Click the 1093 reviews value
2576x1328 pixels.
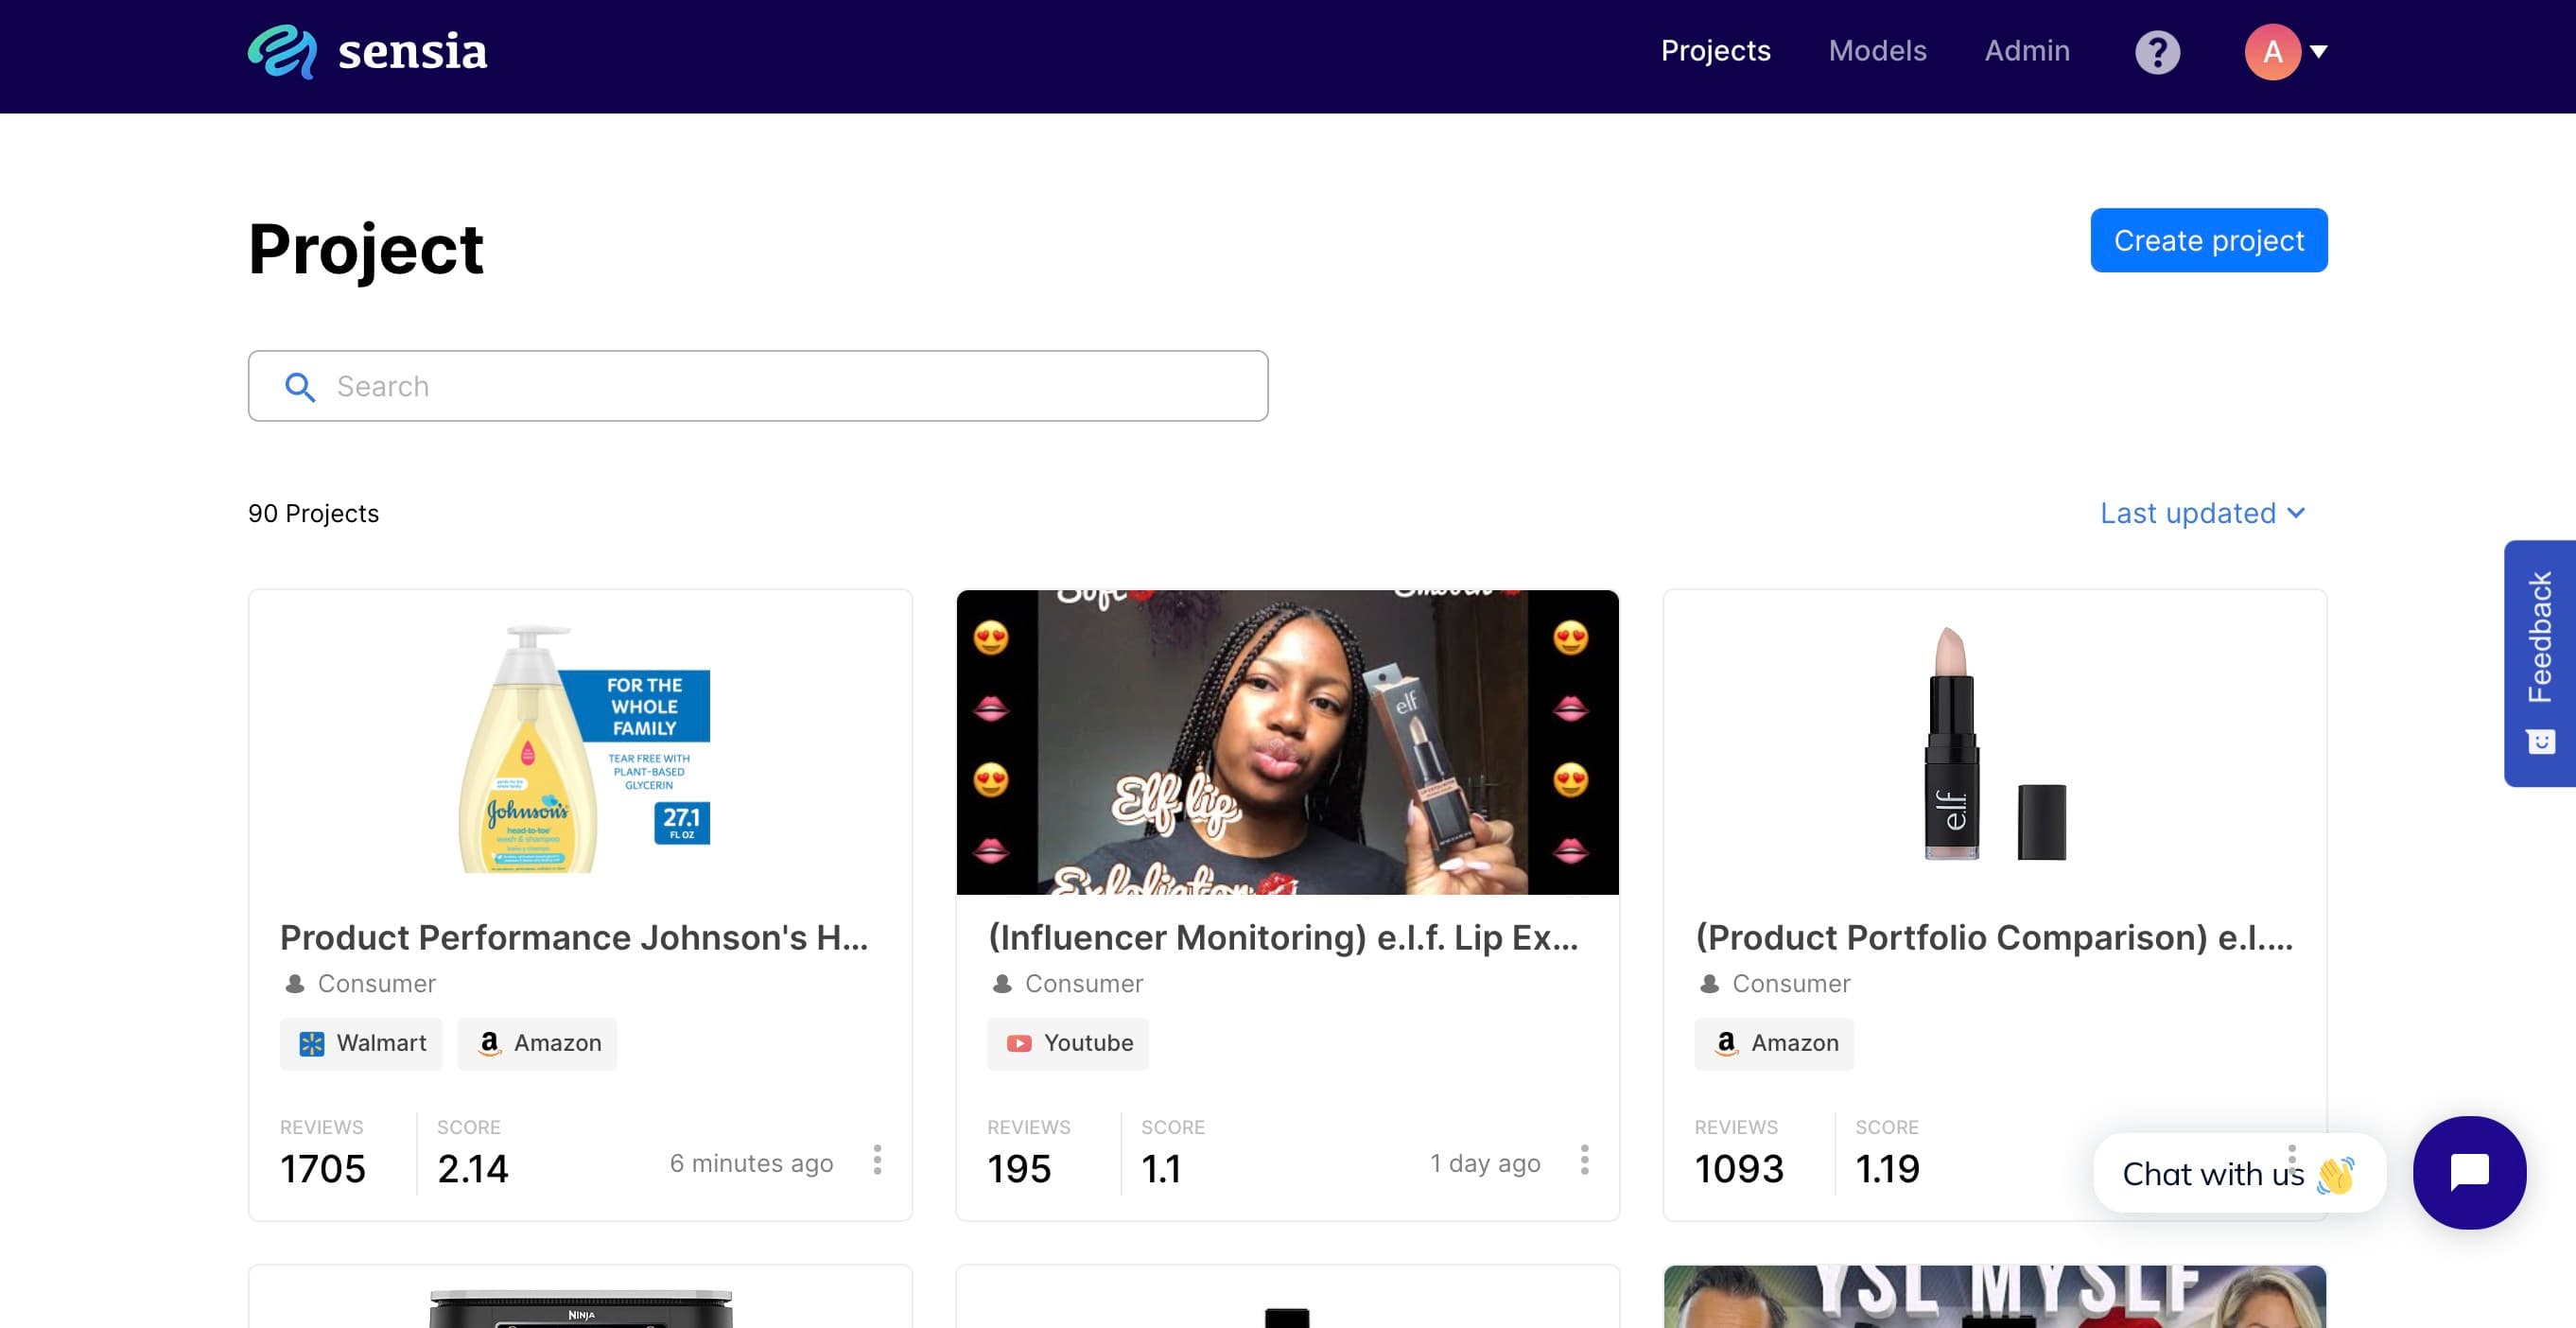coord(1739,1169)
